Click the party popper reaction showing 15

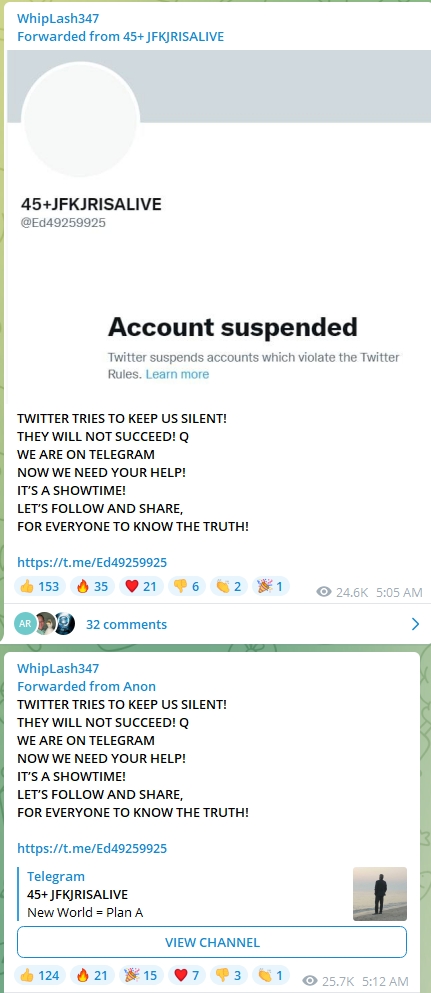(141, 975)
